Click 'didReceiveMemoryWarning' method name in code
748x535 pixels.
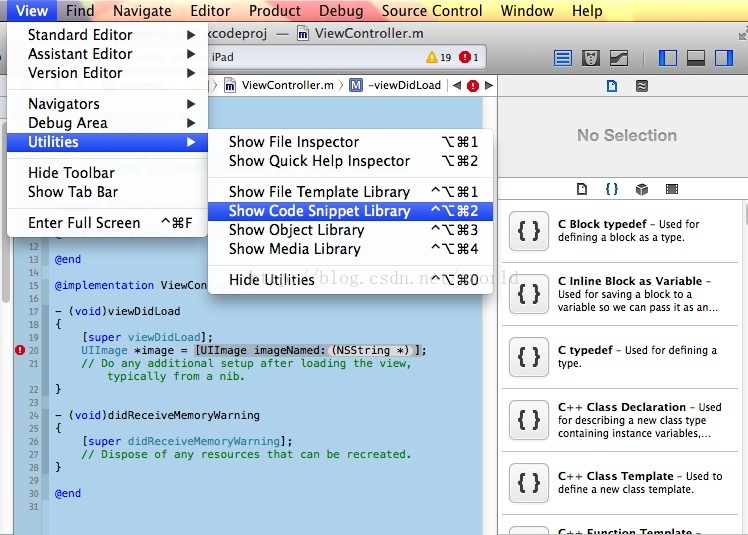(x=184, y=415)
